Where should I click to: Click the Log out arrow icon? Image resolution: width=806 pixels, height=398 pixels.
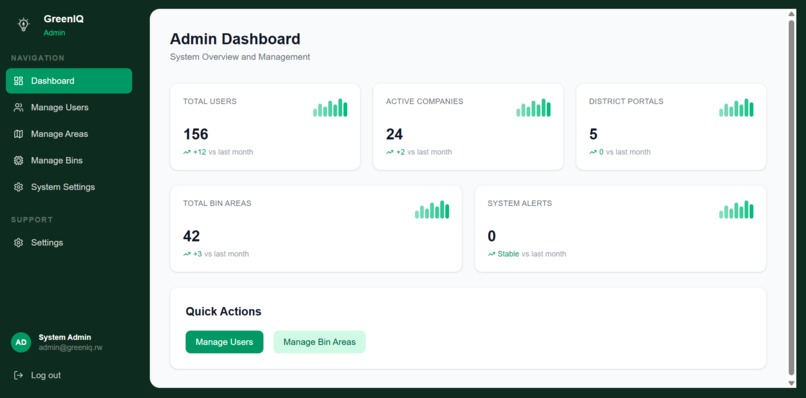point(19,375)
